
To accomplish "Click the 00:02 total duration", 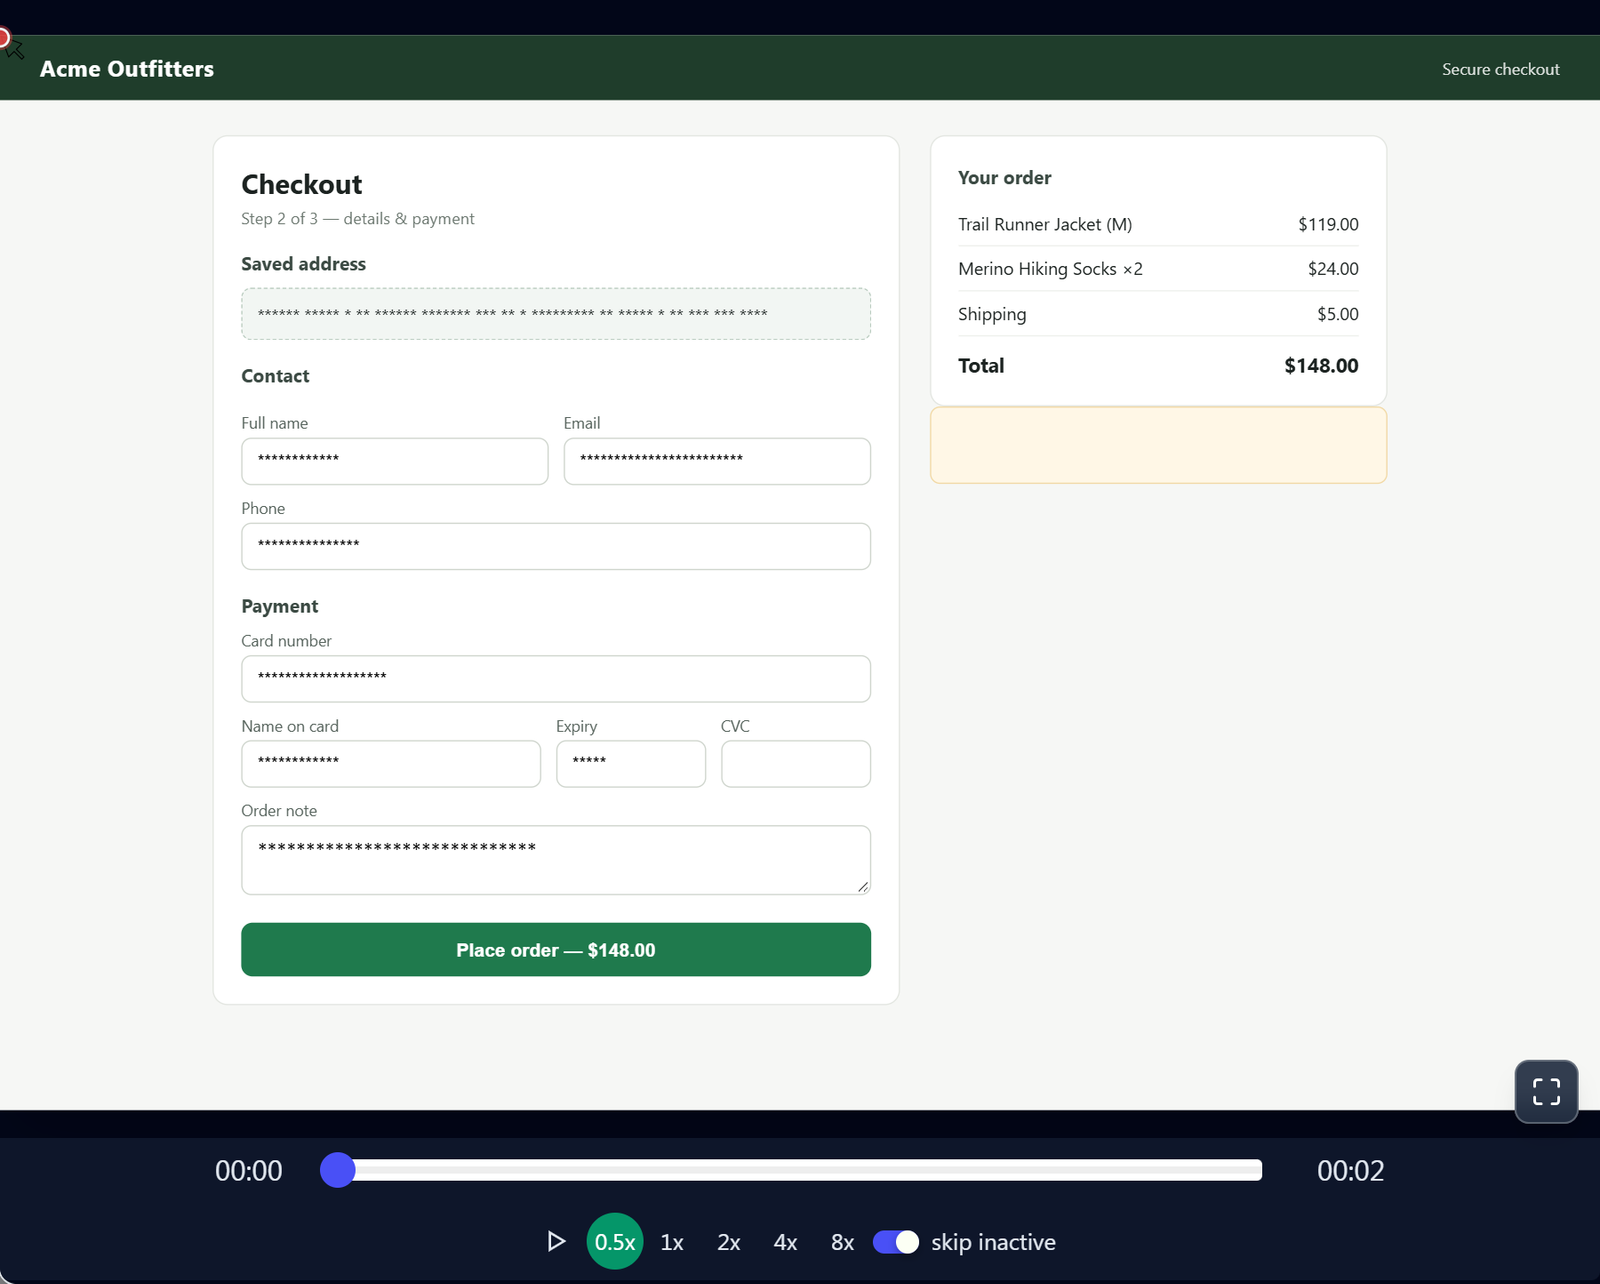I will coord(1350,1170).
